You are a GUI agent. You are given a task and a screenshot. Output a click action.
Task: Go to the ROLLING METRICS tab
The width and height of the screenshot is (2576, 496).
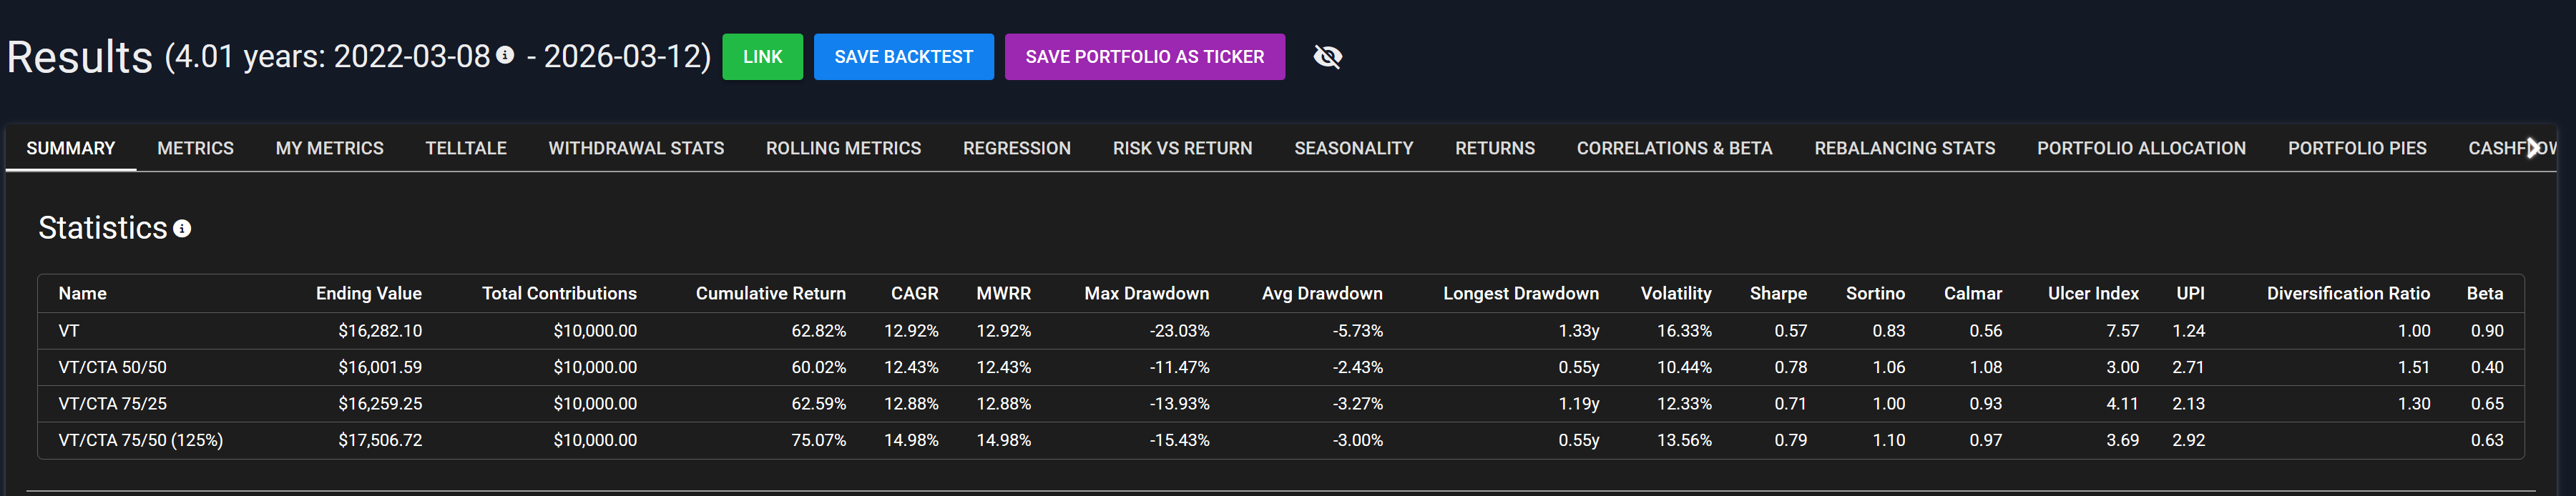(843, 148)
